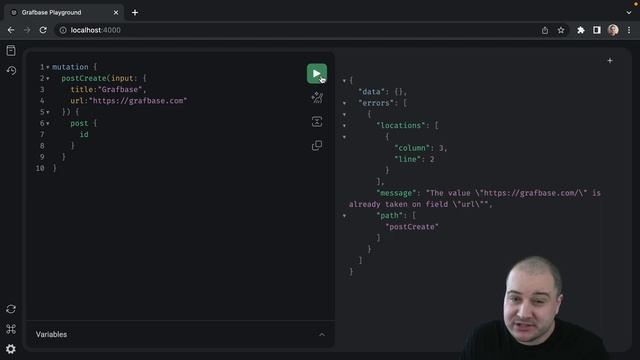The image size is (640, 360).
Task: Collapse the "locations" array arrow
Action: 344,126
